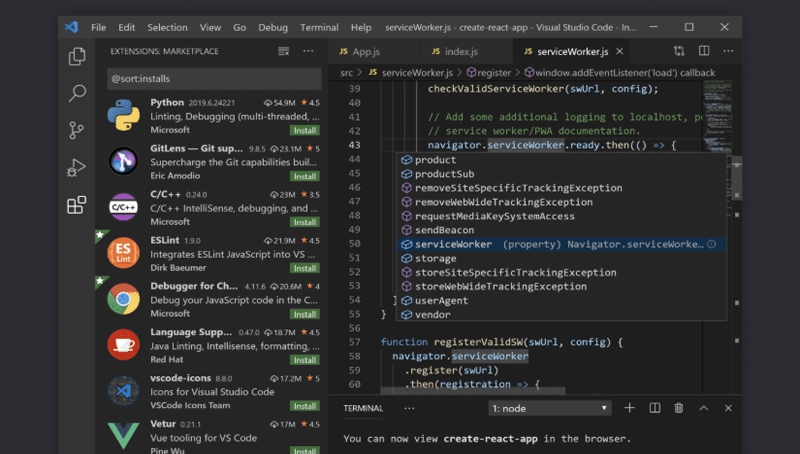Open the Source Control view icon
Viewport: 800px width, 454px height.
[x=77, y=130]
